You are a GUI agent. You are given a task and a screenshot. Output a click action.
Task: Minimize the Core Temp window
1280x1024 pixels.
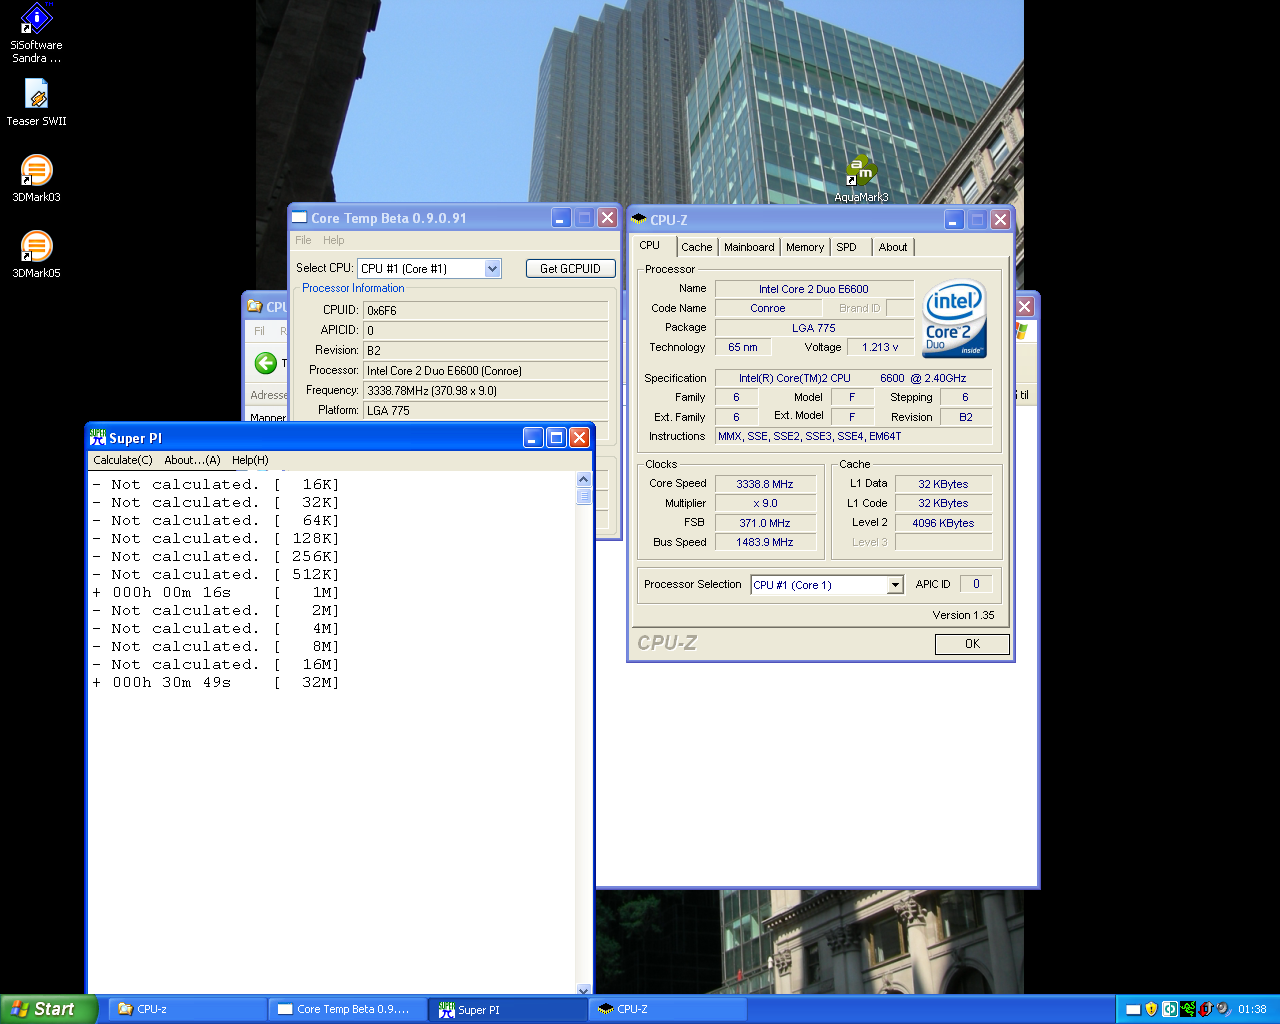[561, 217]
